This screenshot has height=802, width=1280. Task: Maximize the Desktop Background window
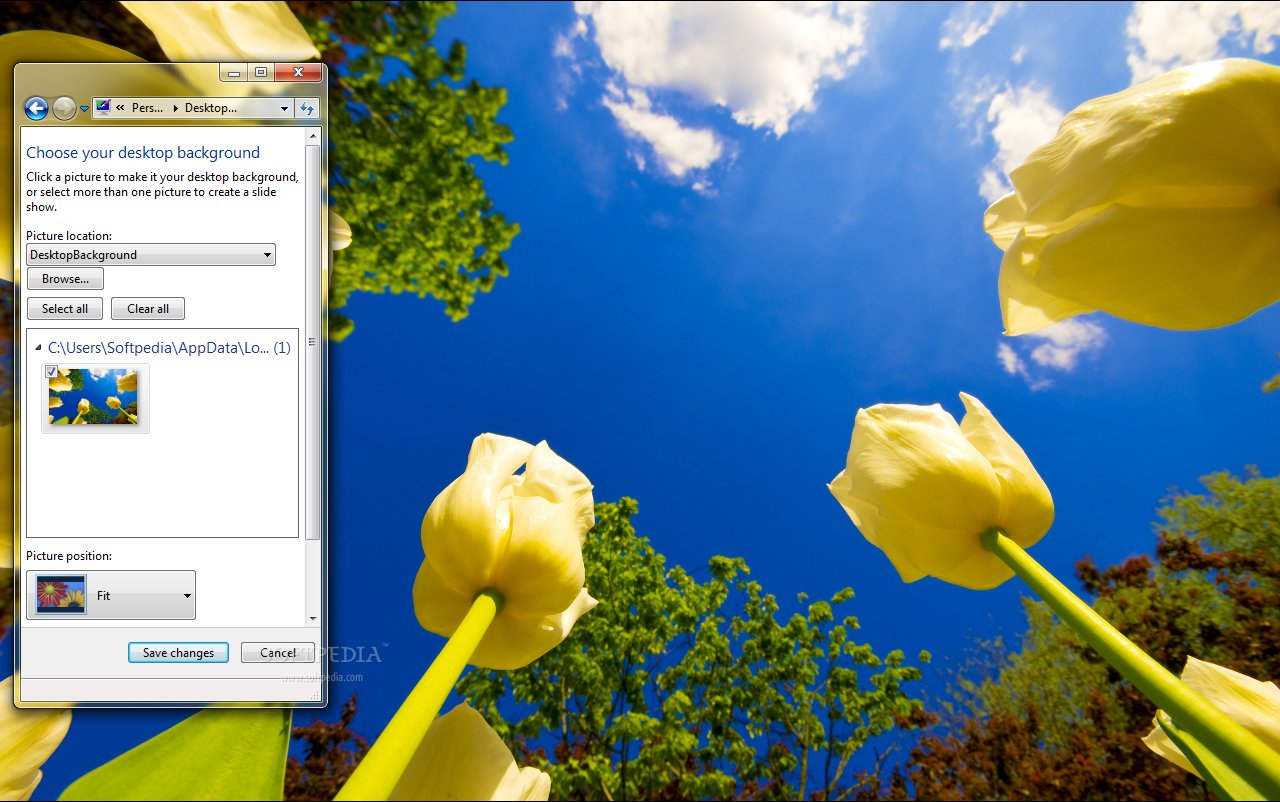coord(261,73)
